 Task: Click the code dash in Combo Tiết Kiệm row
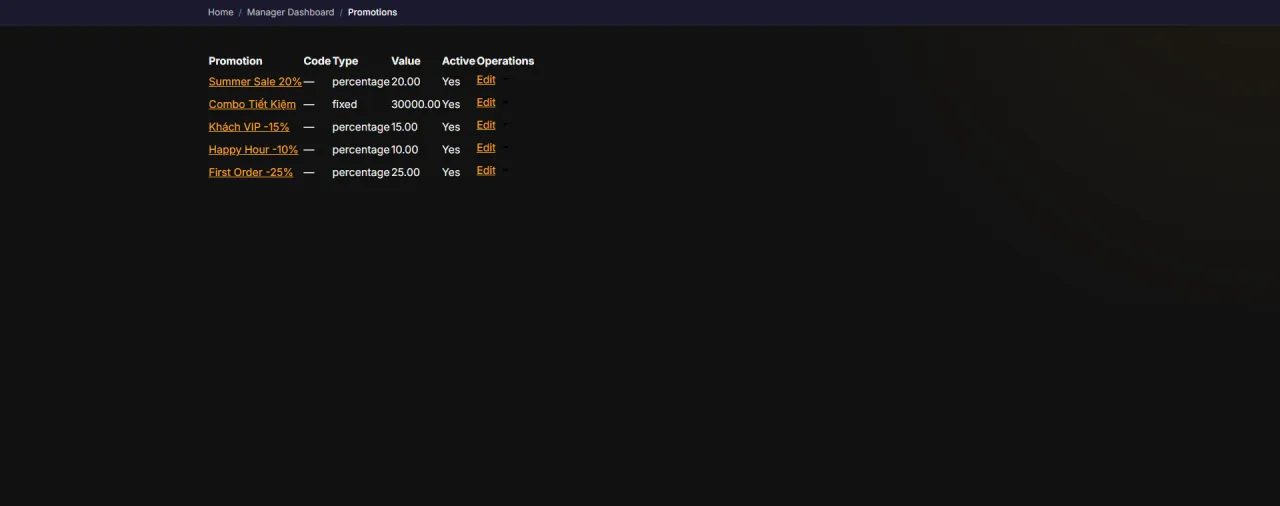[309, 104]
